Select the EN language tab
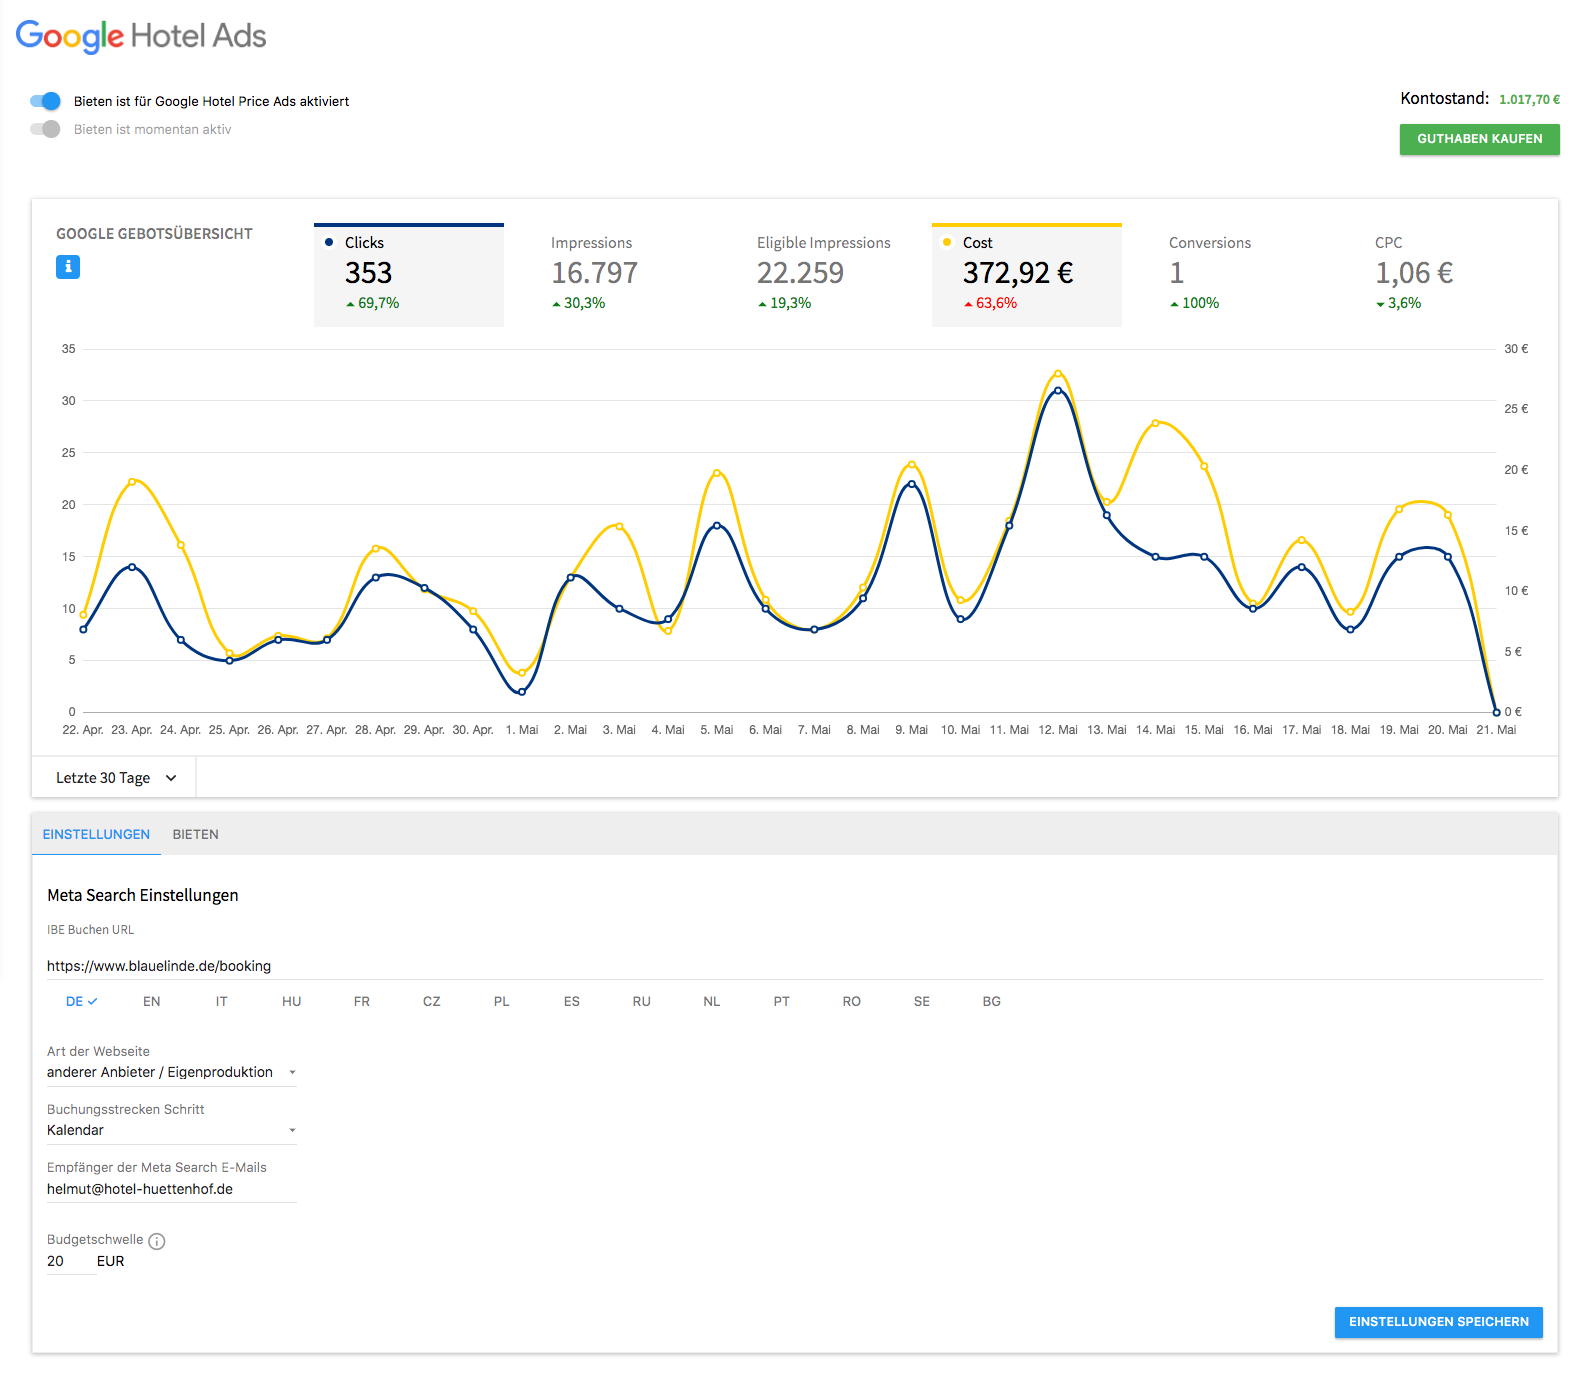The height and width of the screenshot is (1374, 1595). (152, 1001)
